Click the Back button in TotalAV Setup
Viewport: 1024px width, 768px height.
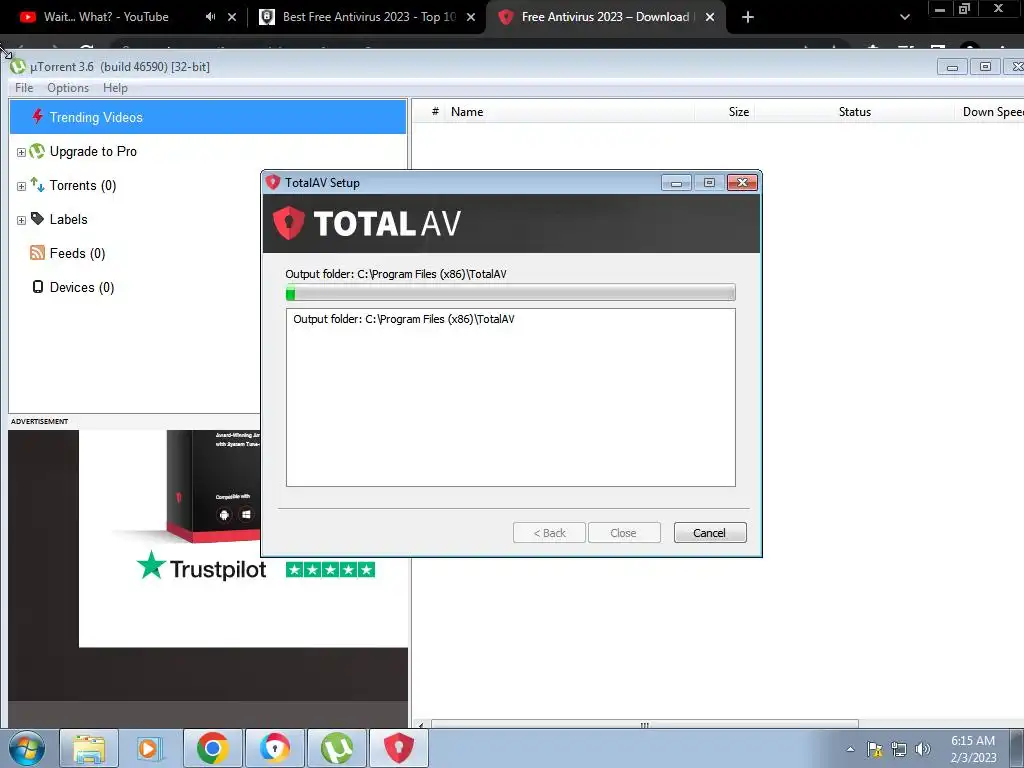549,533
